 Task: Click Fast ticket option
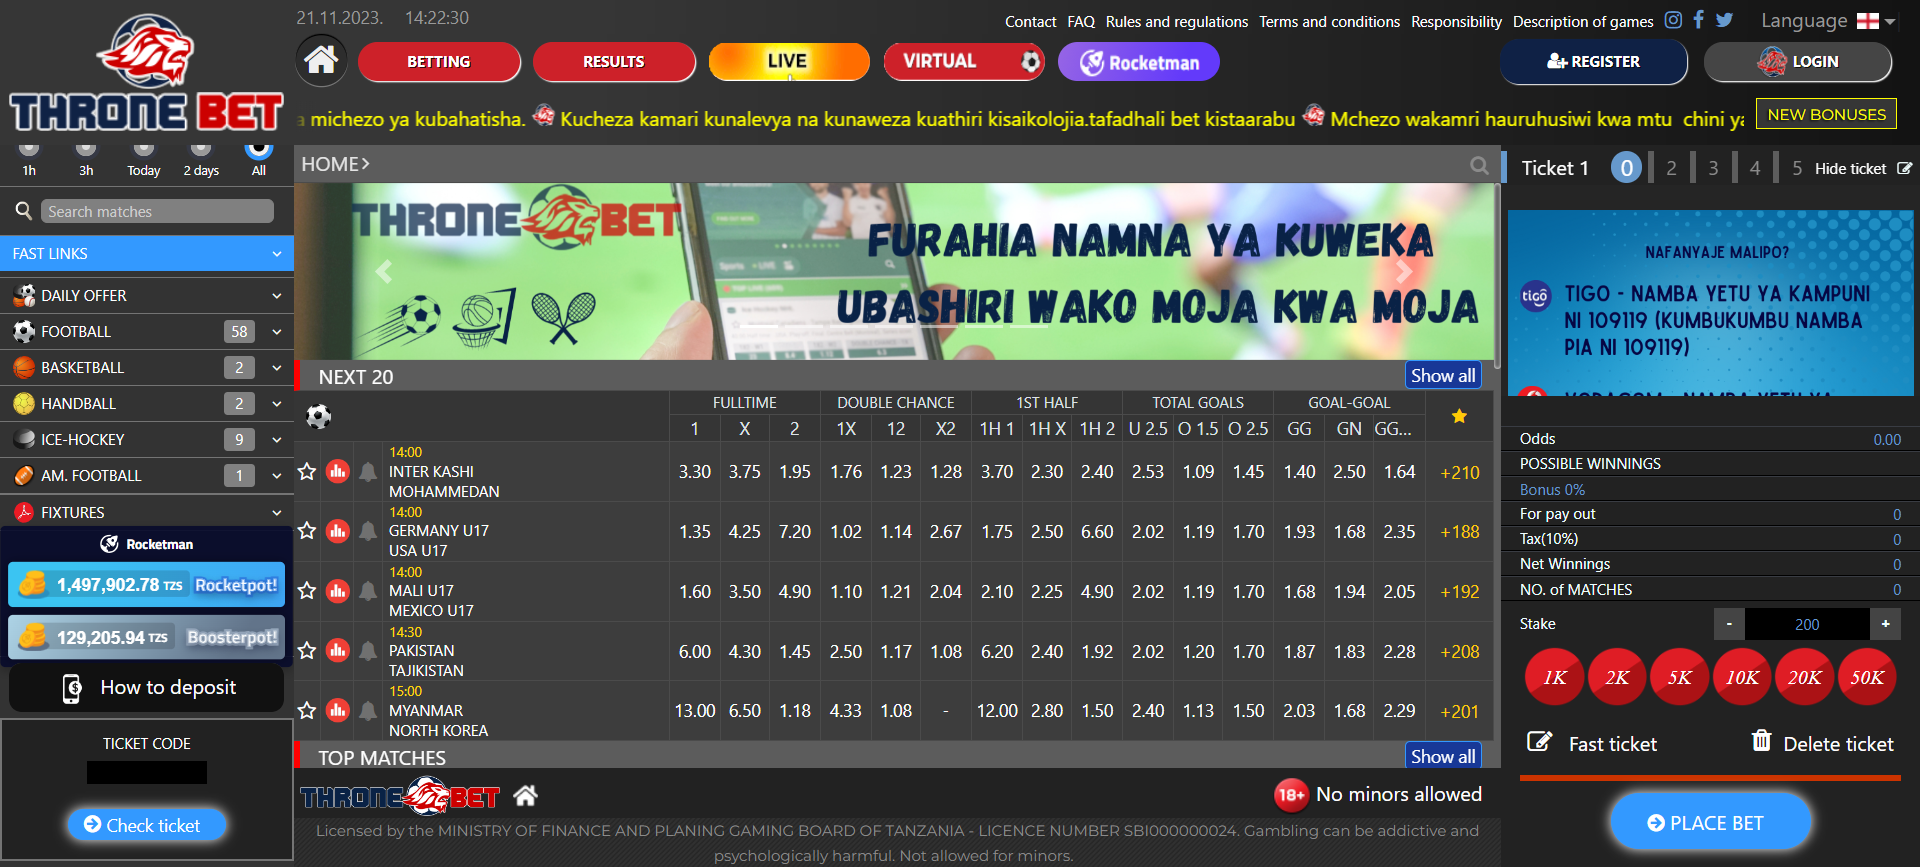(x=1592, y=743)
